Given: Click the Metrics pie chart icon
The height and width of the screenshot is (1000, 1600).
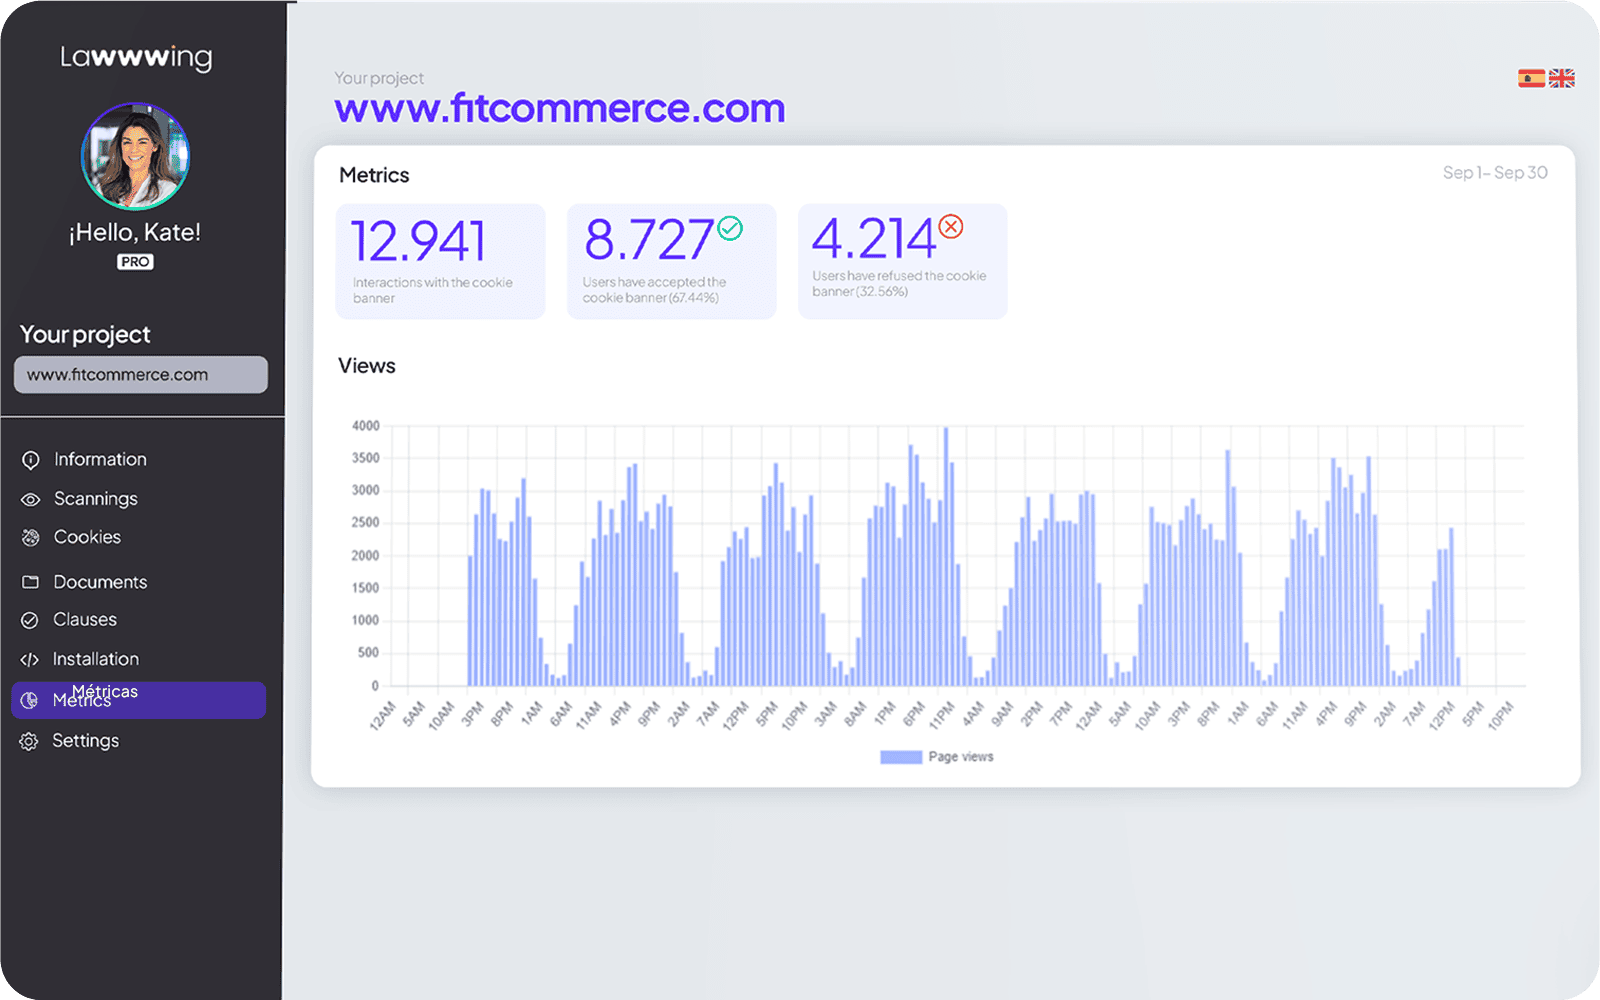Looking at the screenshot, I should 30,700.
